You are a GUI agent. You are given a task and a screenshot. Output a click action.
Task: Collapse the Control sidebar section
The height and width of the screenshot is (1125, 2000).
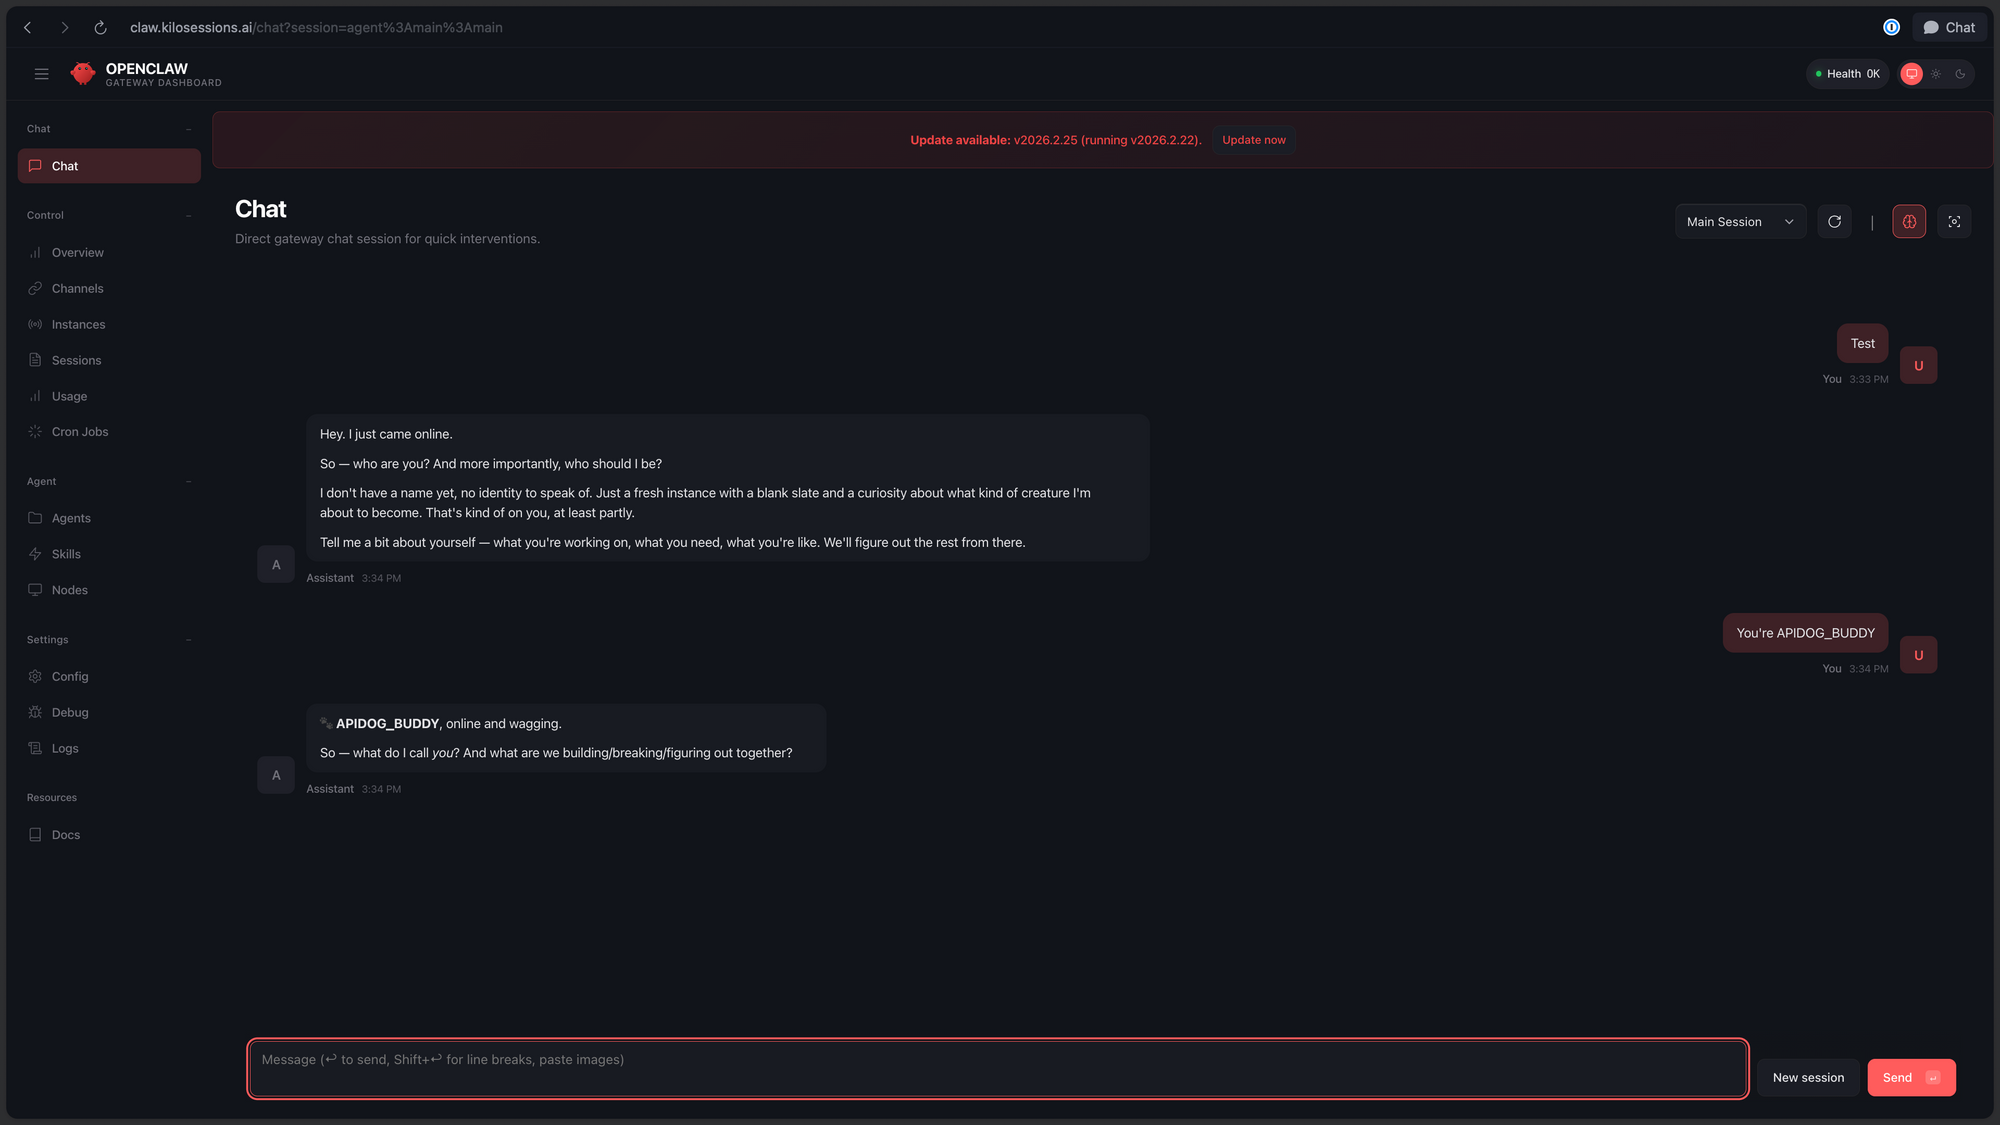coord(188,216)
